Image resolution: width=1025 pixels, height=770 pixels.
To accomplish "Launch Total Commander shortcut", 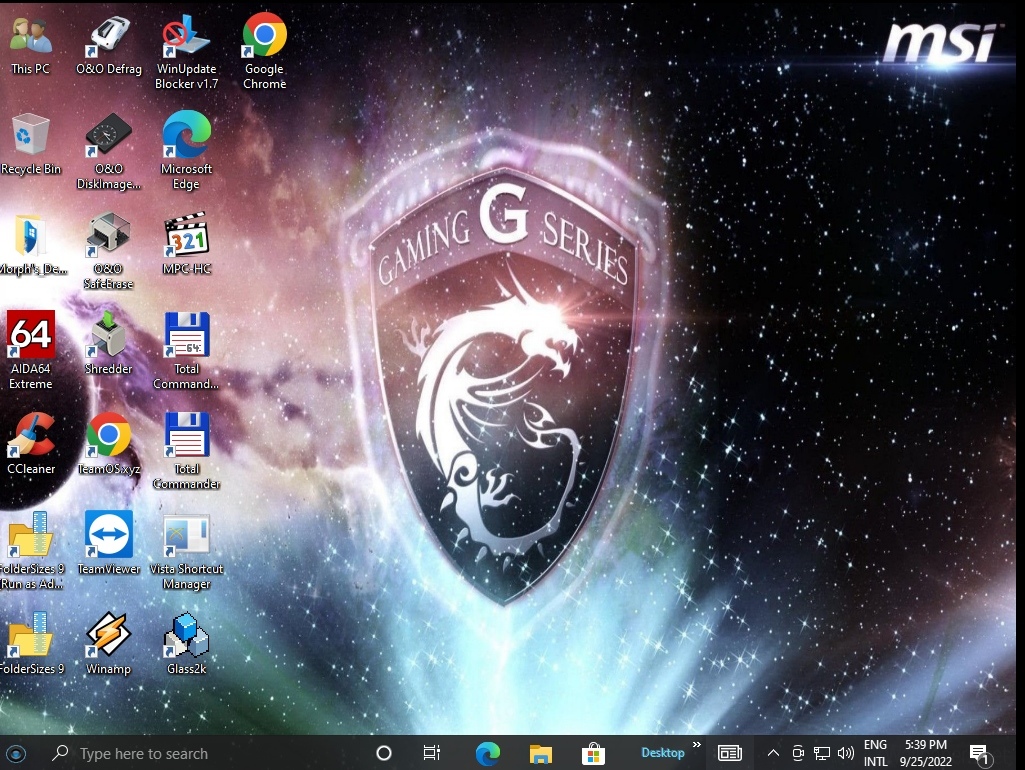I will point(186,452).
